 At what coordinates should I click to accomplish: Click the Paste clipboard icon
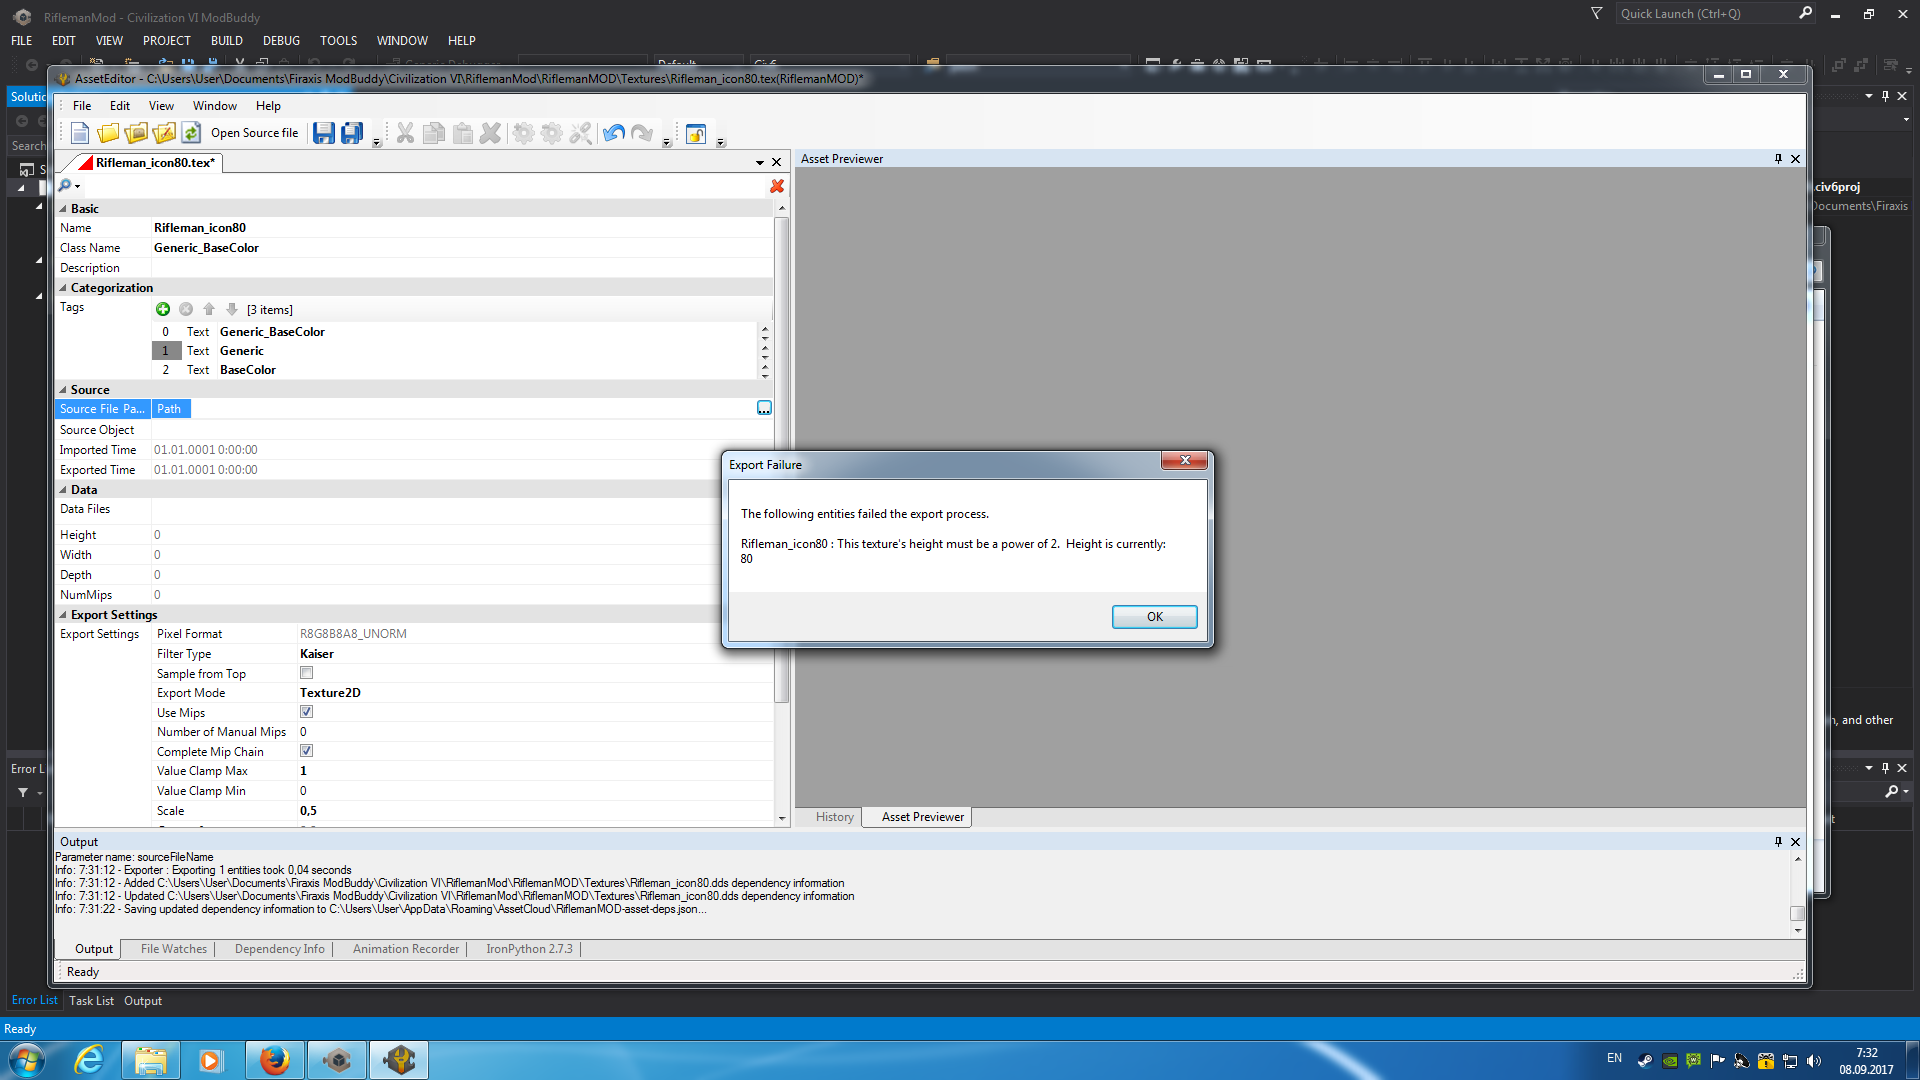[462, 133]
